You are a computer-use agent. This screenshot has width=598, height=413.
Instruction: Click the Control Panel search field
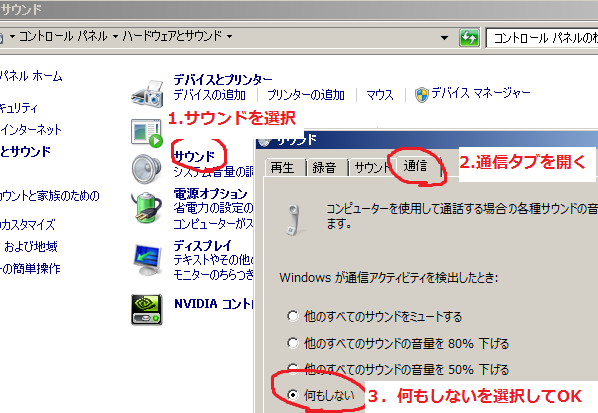click(542, 38)
